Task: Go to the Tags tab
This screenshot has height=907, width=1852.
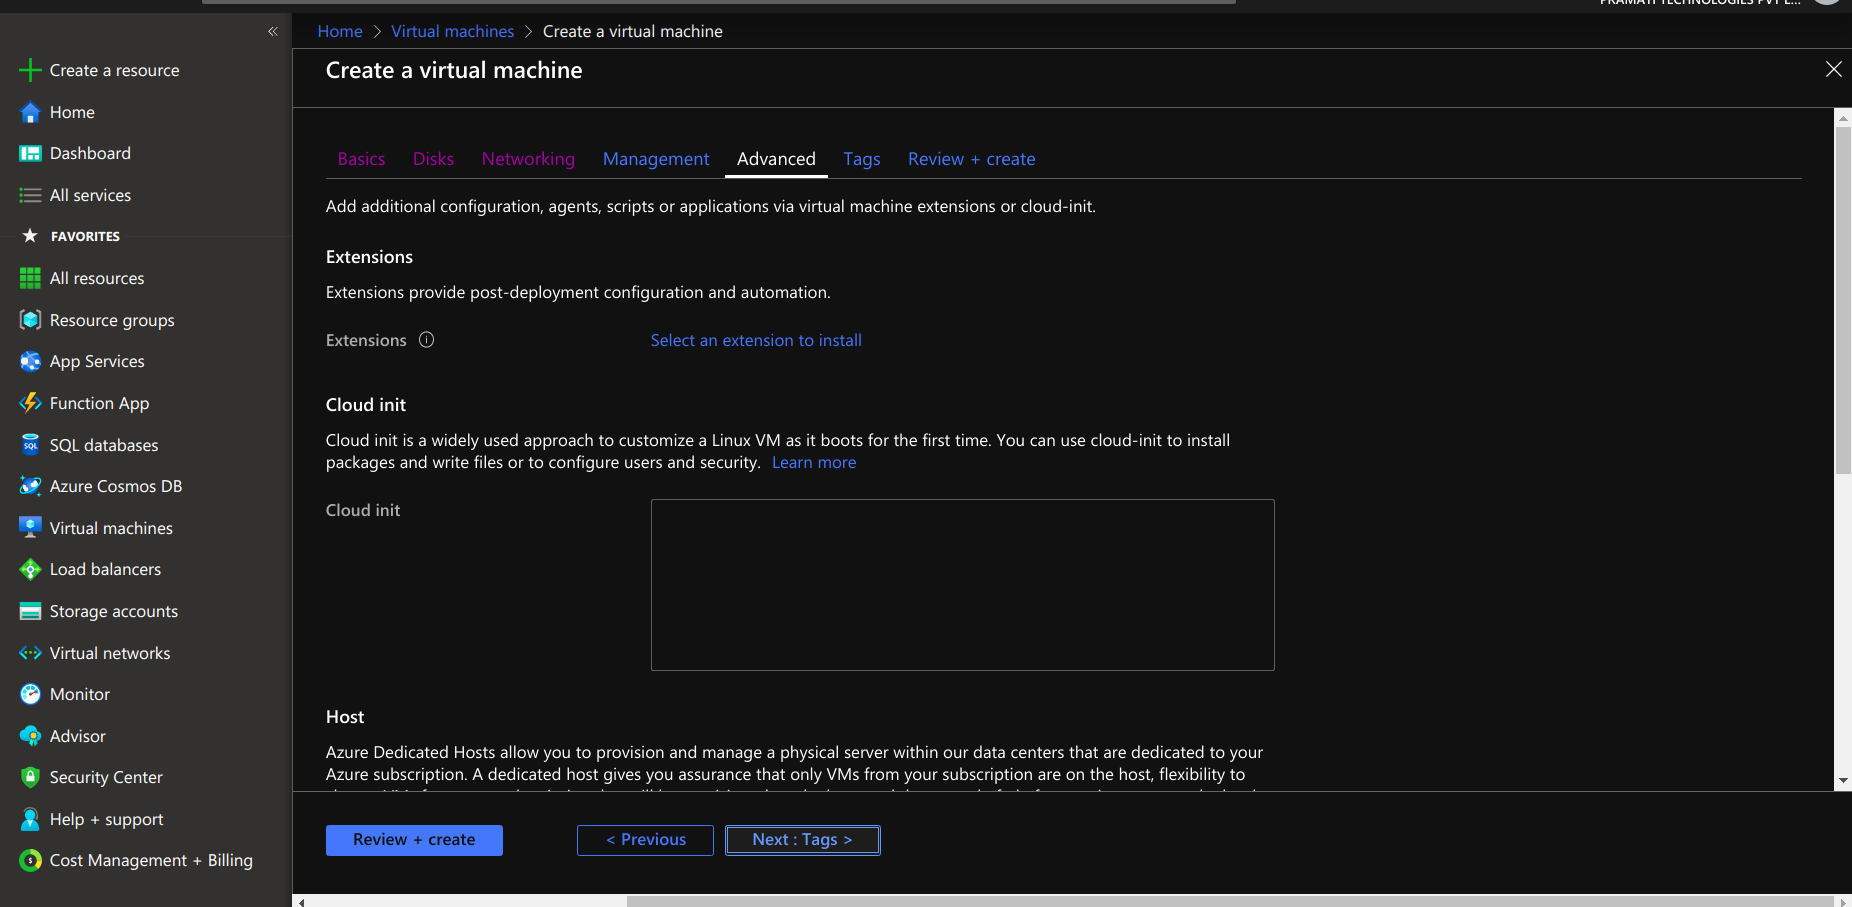Action: point(861,159)
